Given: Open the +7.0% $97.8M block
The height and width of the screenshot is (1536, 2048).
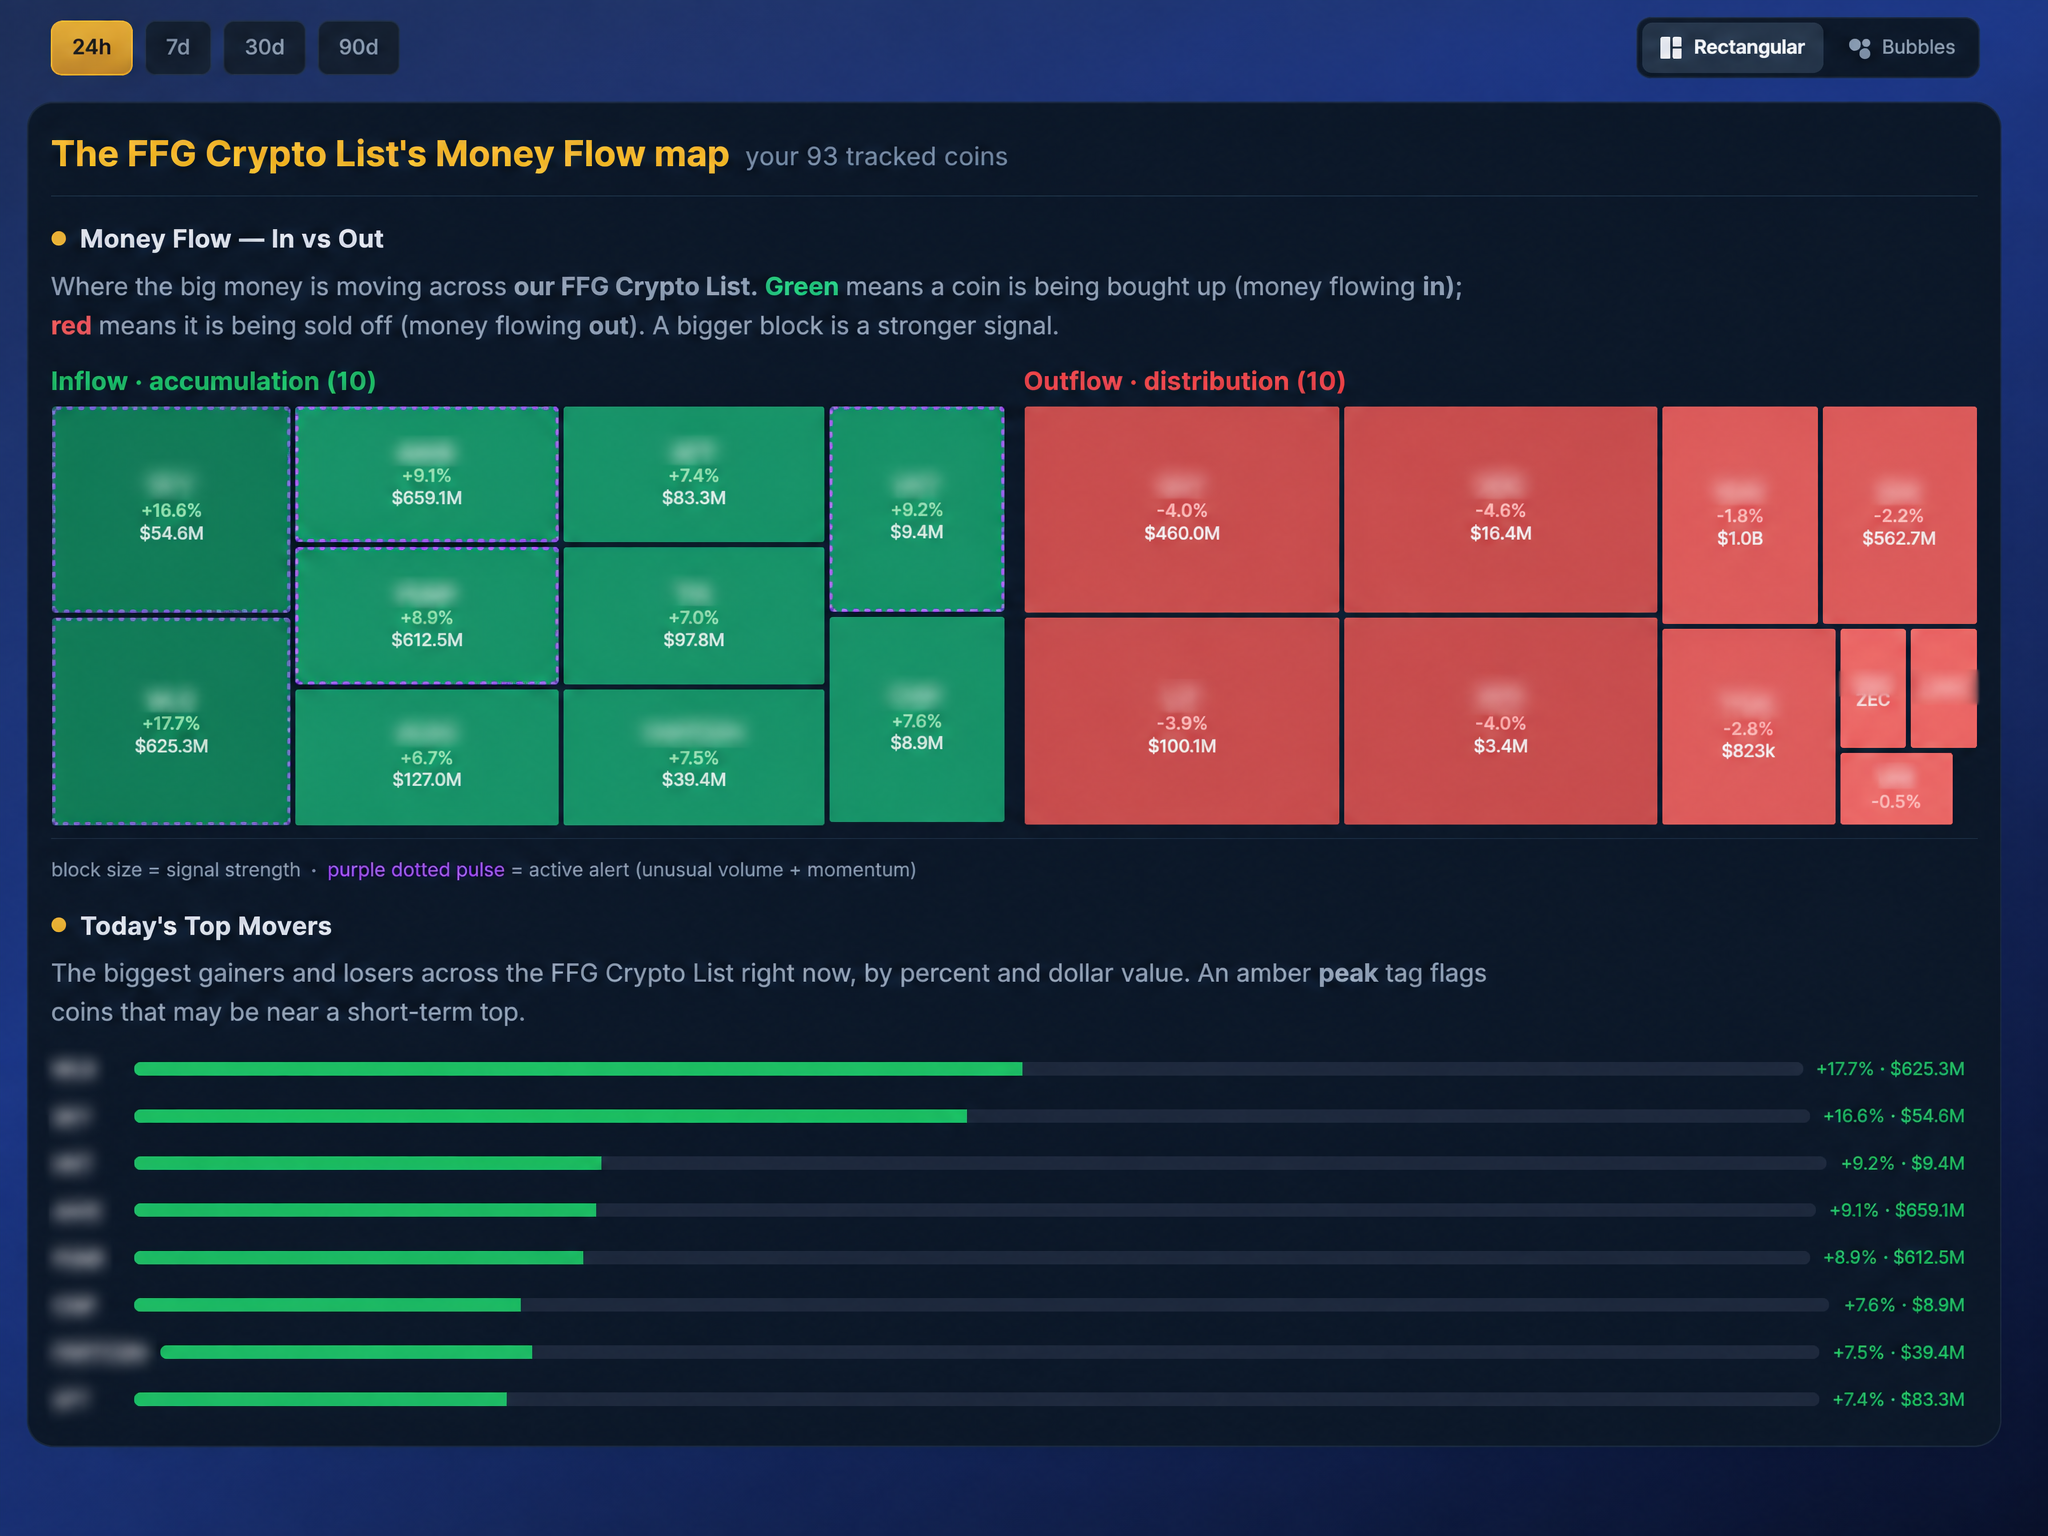Looking at the screenshot, I should (x=694, y=616).
